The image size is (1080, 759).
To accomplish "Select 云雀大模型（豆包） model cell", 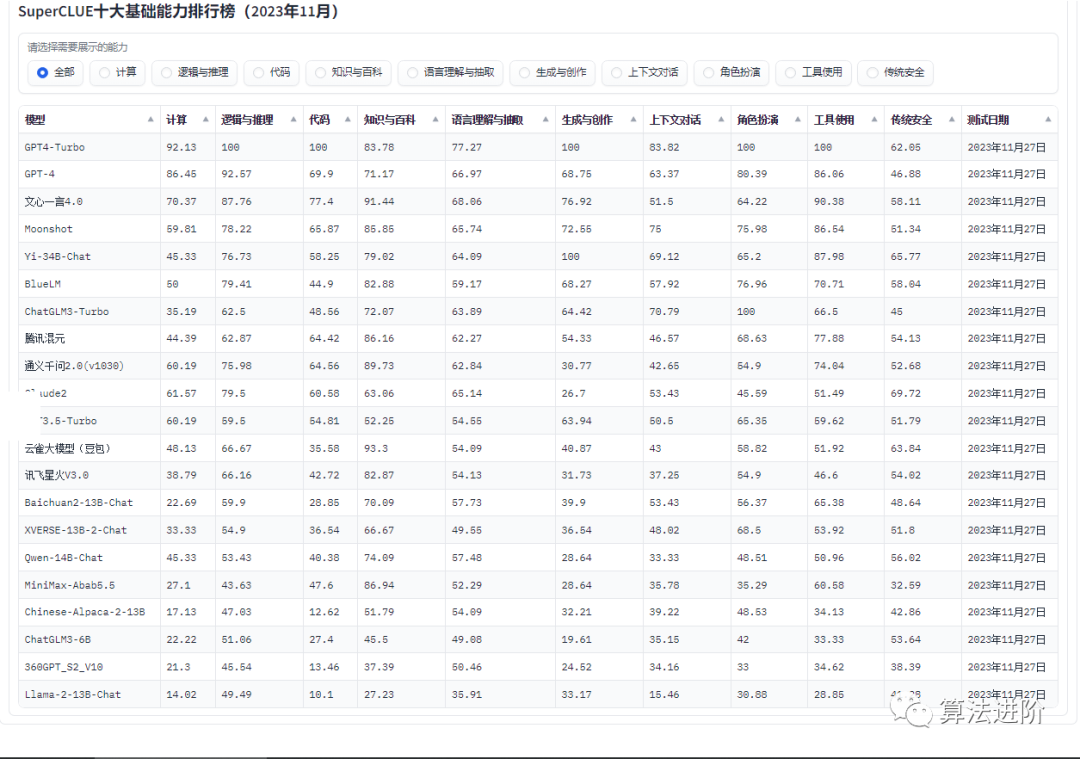I will (x=90, y=448).
